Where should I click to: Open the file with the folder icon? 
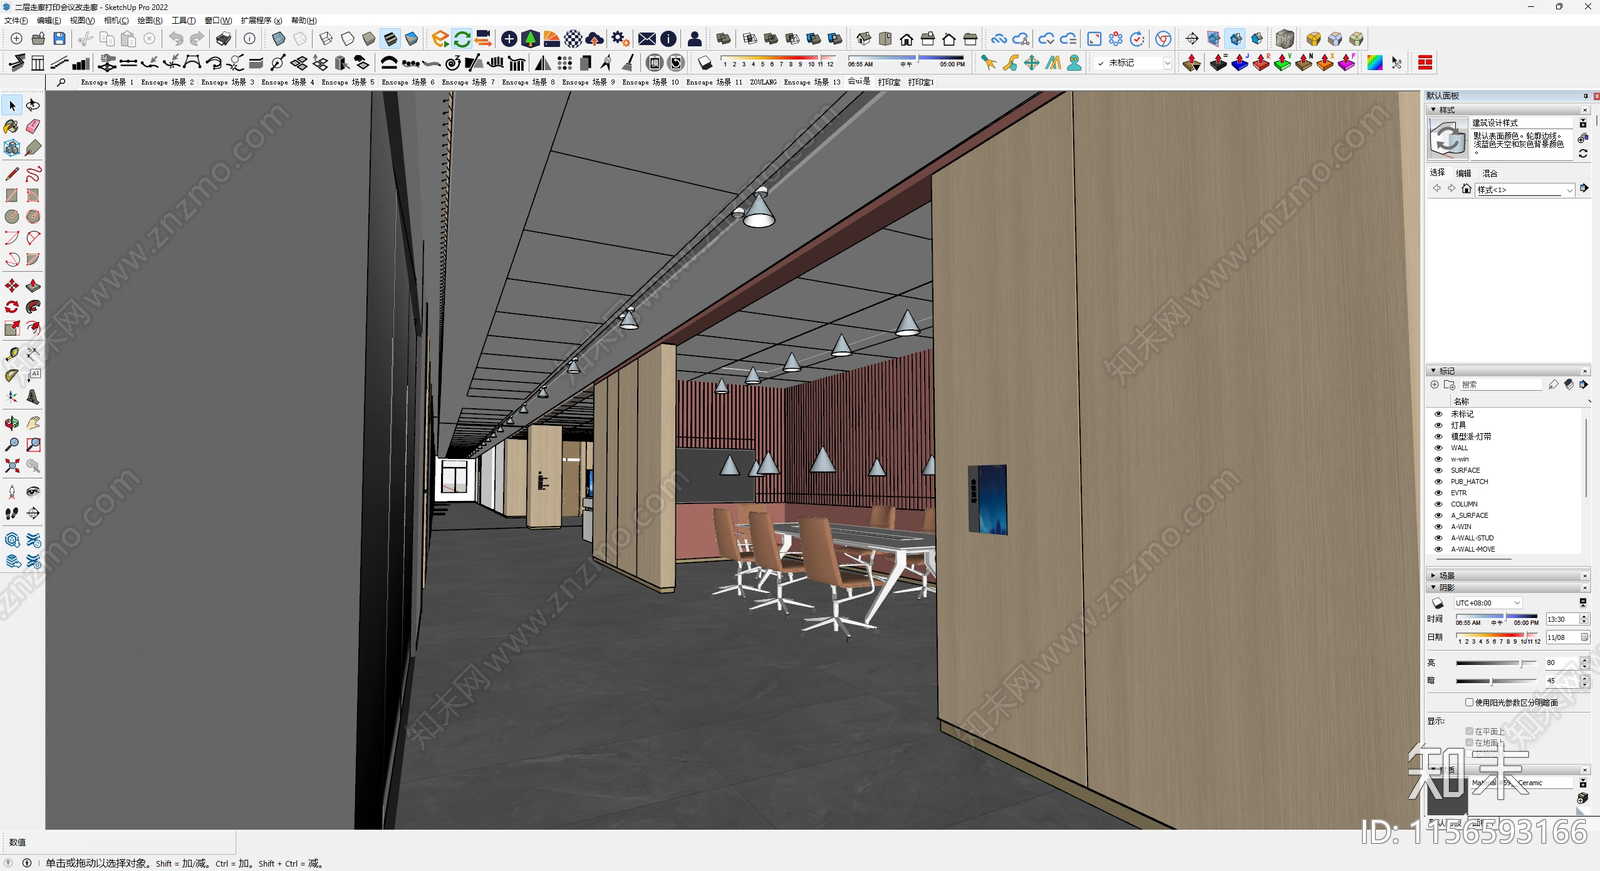(38, 39)
